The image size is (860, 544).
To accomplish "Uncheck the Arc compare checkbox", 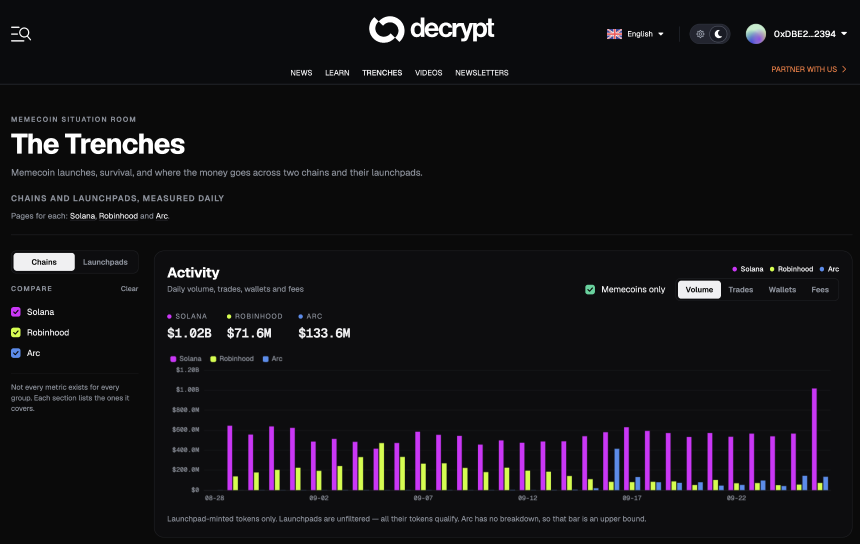I will (16, 353).
